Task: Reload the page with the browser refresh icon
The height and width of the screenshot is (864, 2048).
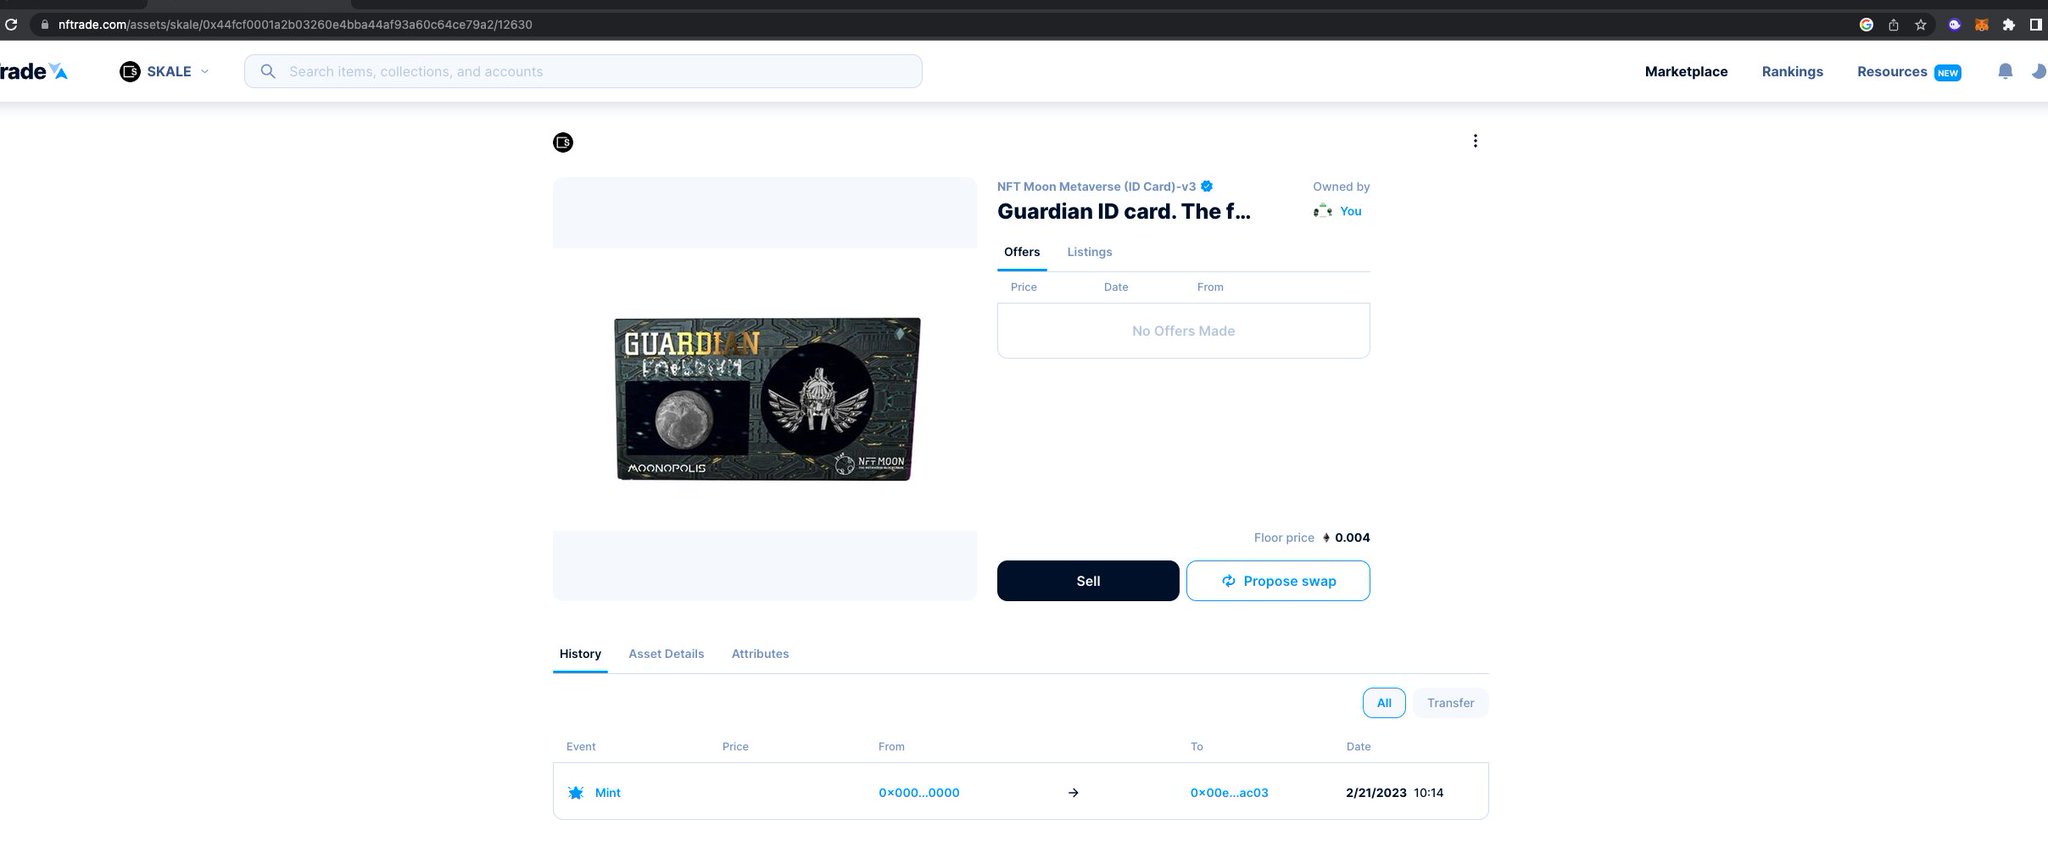Action: (11, 24)
